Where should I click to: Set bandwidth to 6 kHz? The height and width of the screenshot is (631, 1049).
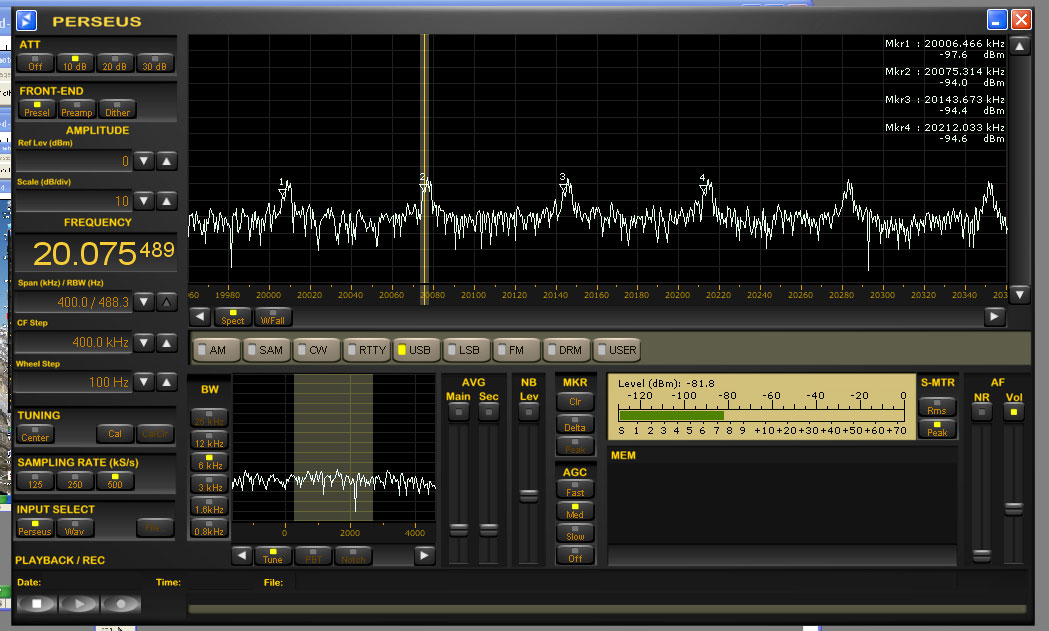(x=209, y=462)
